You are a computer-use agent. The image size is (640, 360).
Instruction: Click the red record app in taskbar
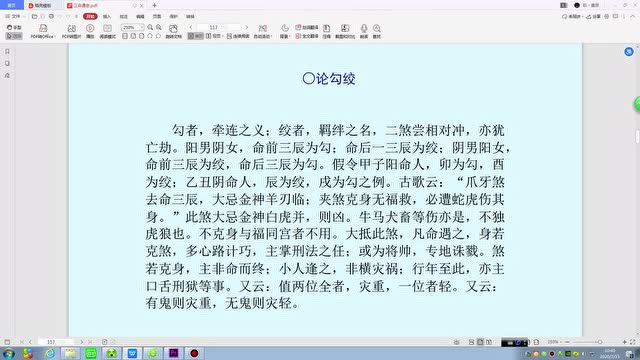click(x=194, y=353)
